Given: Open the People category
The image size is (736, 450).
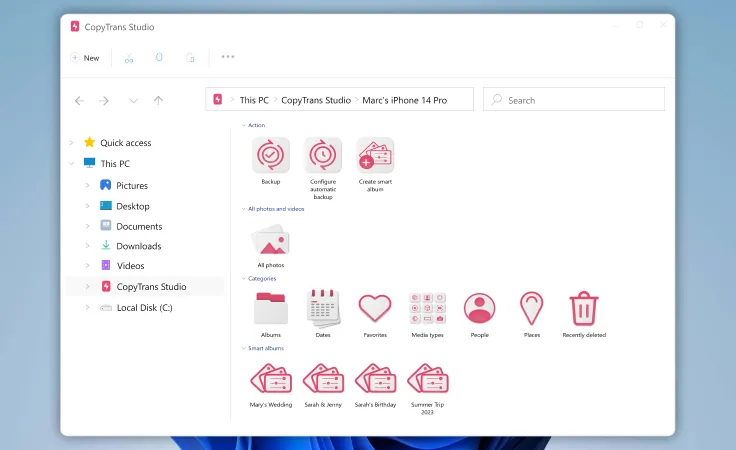Looking at the screenshot, I should coord(479,308).
